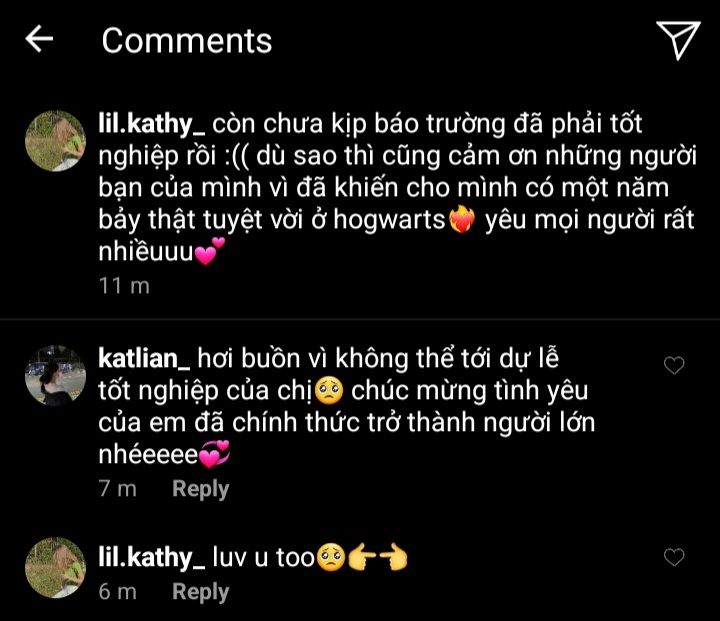Select the "luv u too" comment text
Screen dimensions: 720x621
(264, 558)
